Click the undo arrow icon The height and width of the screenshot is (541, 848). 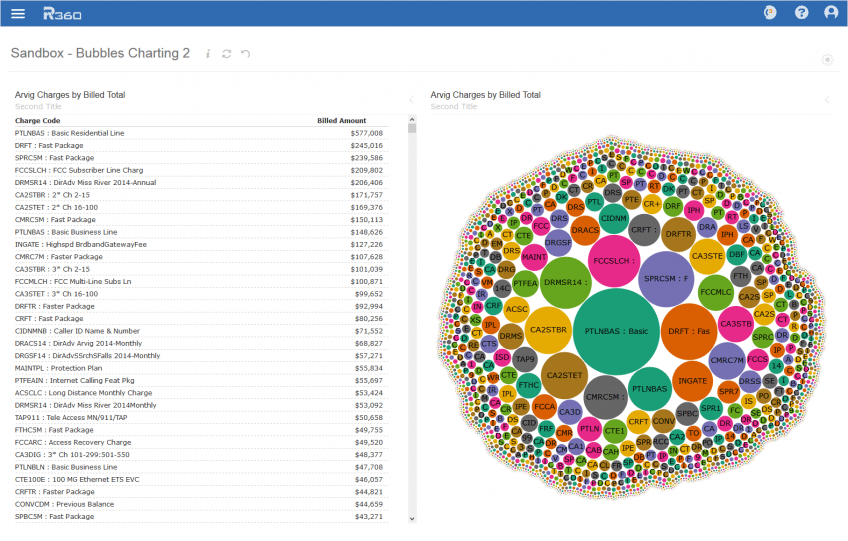pos(246,54)
